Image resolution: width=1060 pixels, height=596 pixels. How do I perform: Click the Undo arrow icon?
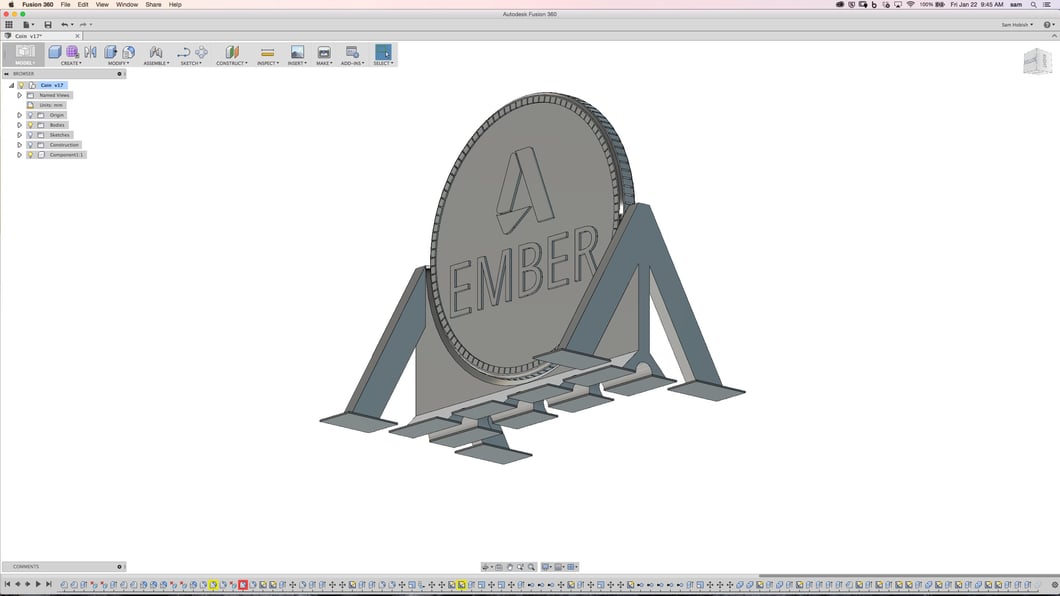click(65, 25)
